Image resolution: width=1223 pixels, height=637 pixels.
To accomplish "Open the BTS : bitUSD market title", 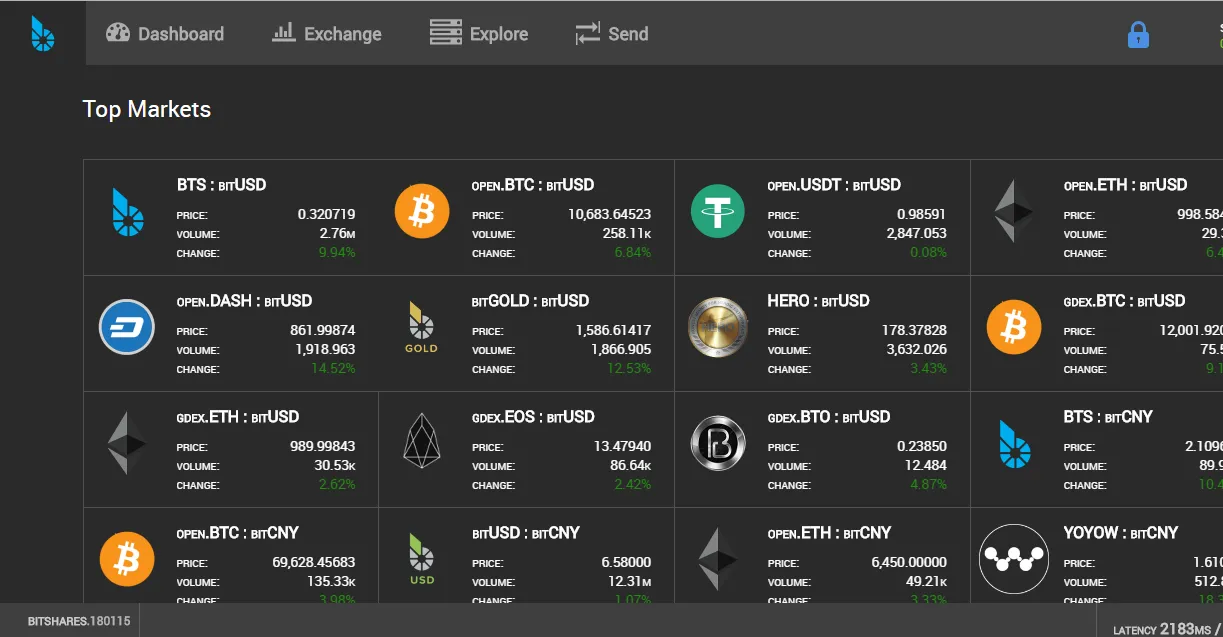I will click(222, 185).
